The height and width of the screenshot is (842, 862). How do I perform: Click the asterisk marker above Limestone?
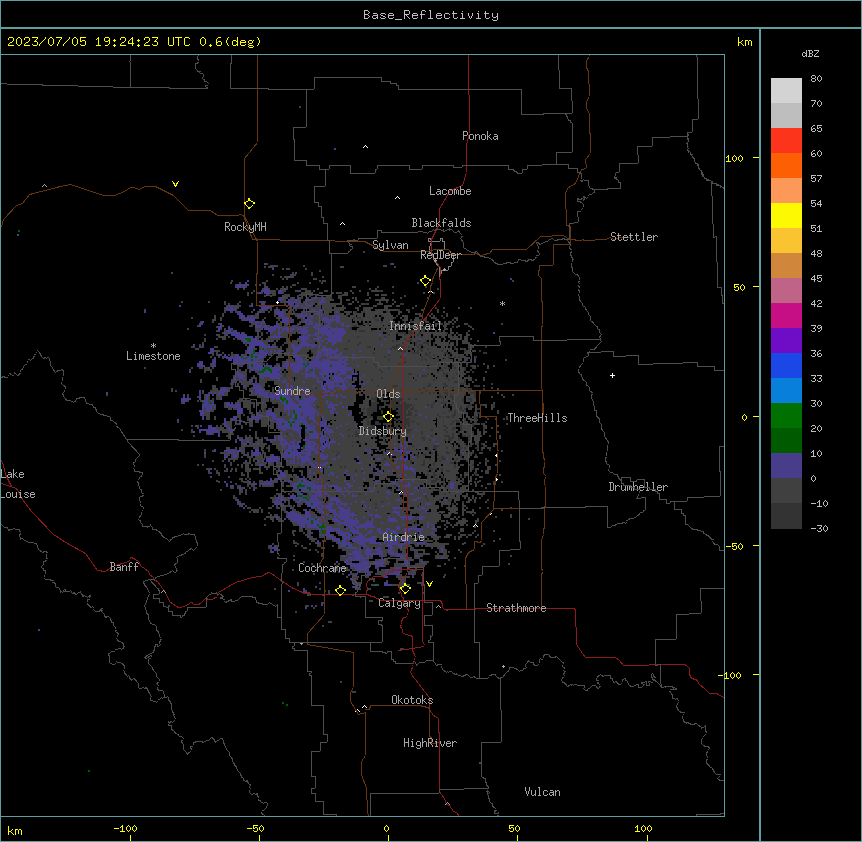pos(153,346)
